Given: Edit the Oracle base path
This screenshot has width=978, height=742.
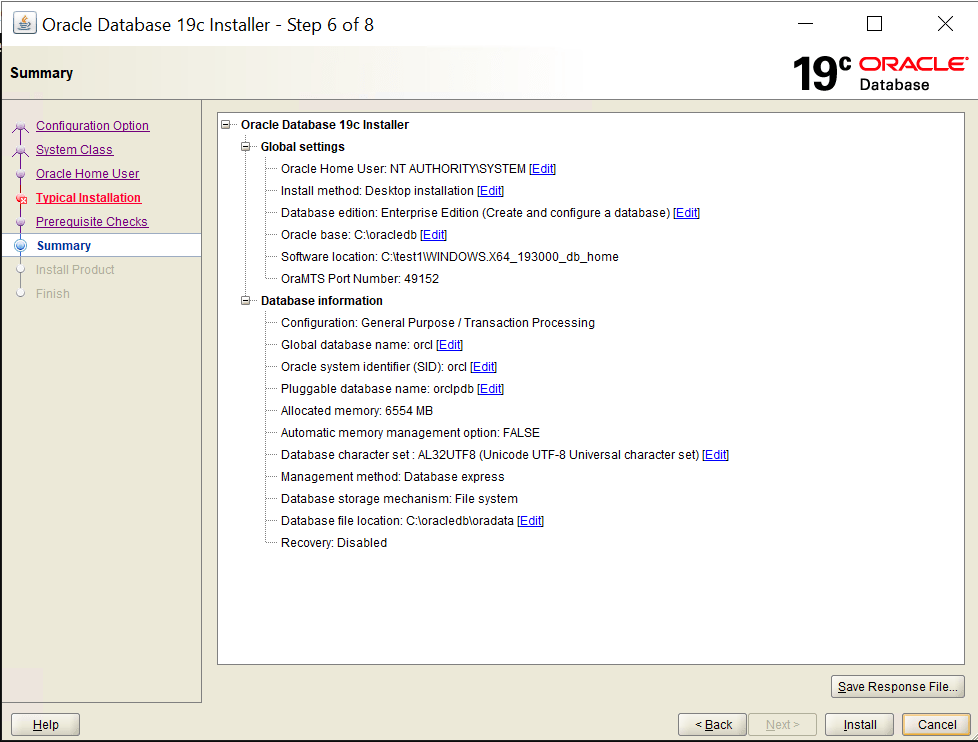Looking at the screenshot, I should pyautogui.click(x=433, y=234).
